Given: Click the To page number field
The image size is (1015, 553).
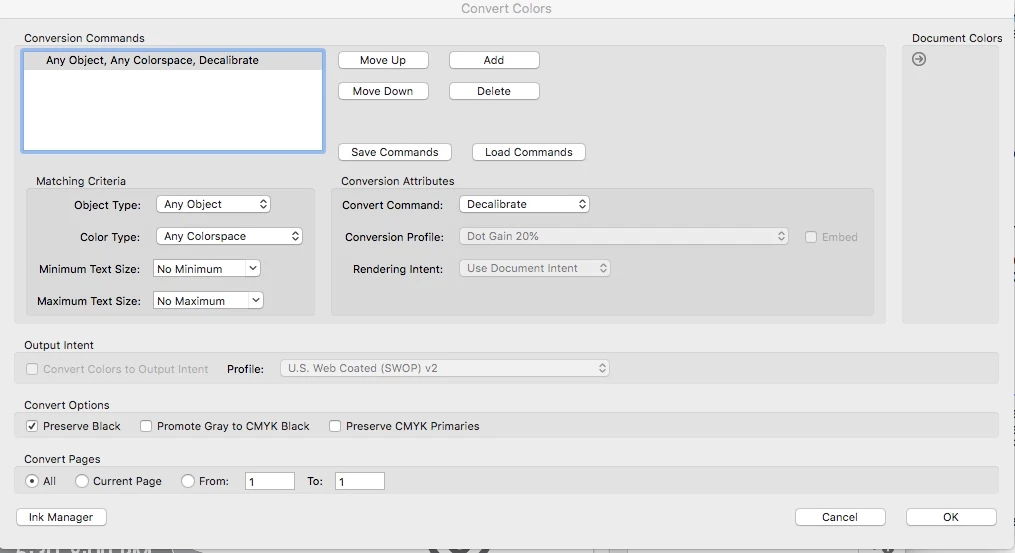Looking at the screenshot, I should coord(360,481).
